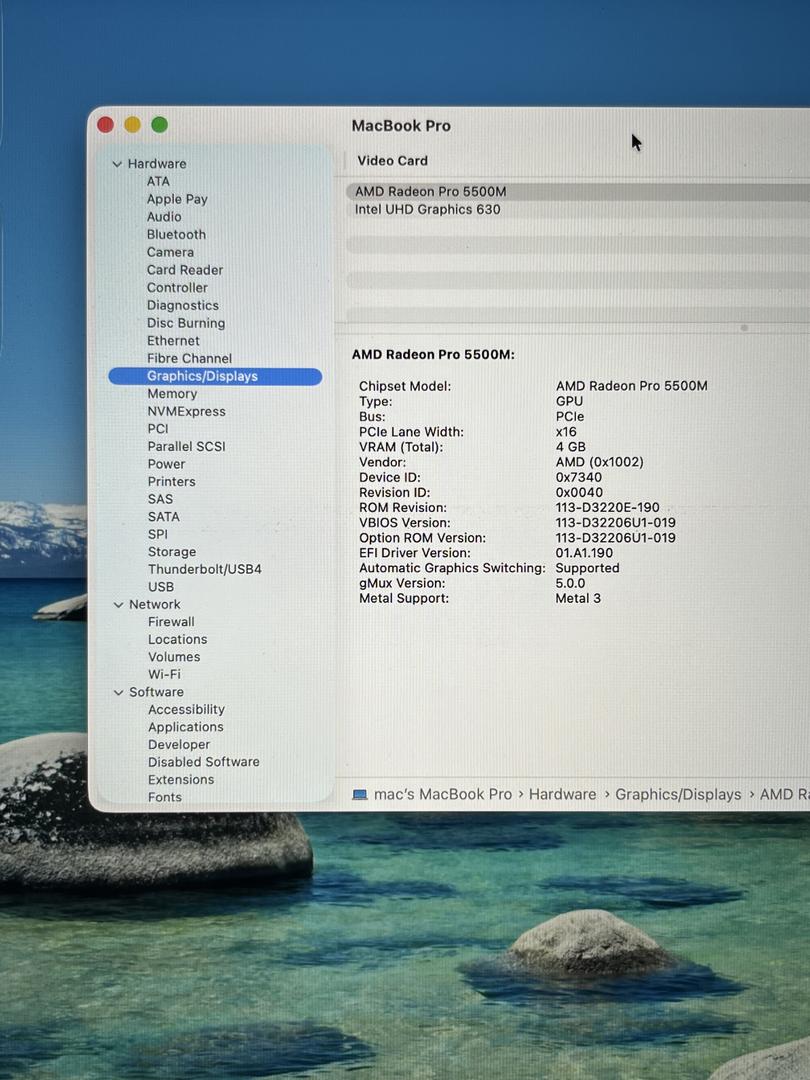Select Wi-Fi under Network
The height and width of the screenshot is (1080, 810).
coord(165,674)
